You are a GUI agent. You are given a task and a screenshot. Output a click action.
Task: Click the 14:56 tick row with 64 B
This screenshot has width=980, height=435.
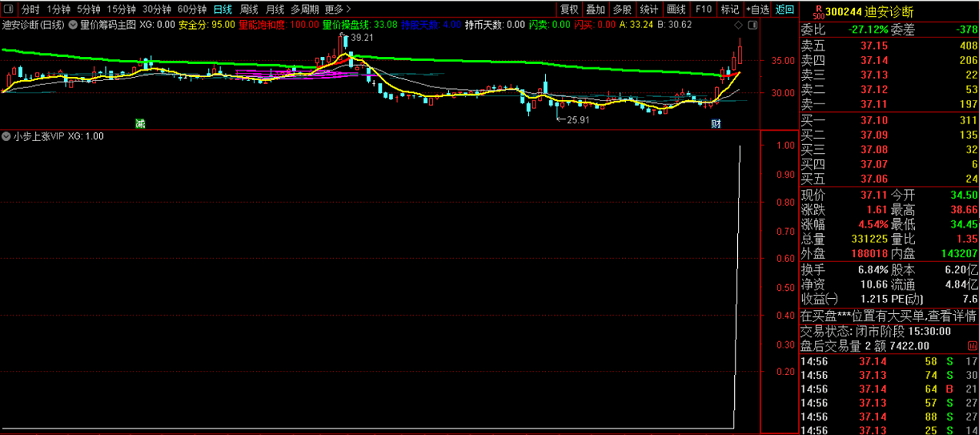point(889,389)
